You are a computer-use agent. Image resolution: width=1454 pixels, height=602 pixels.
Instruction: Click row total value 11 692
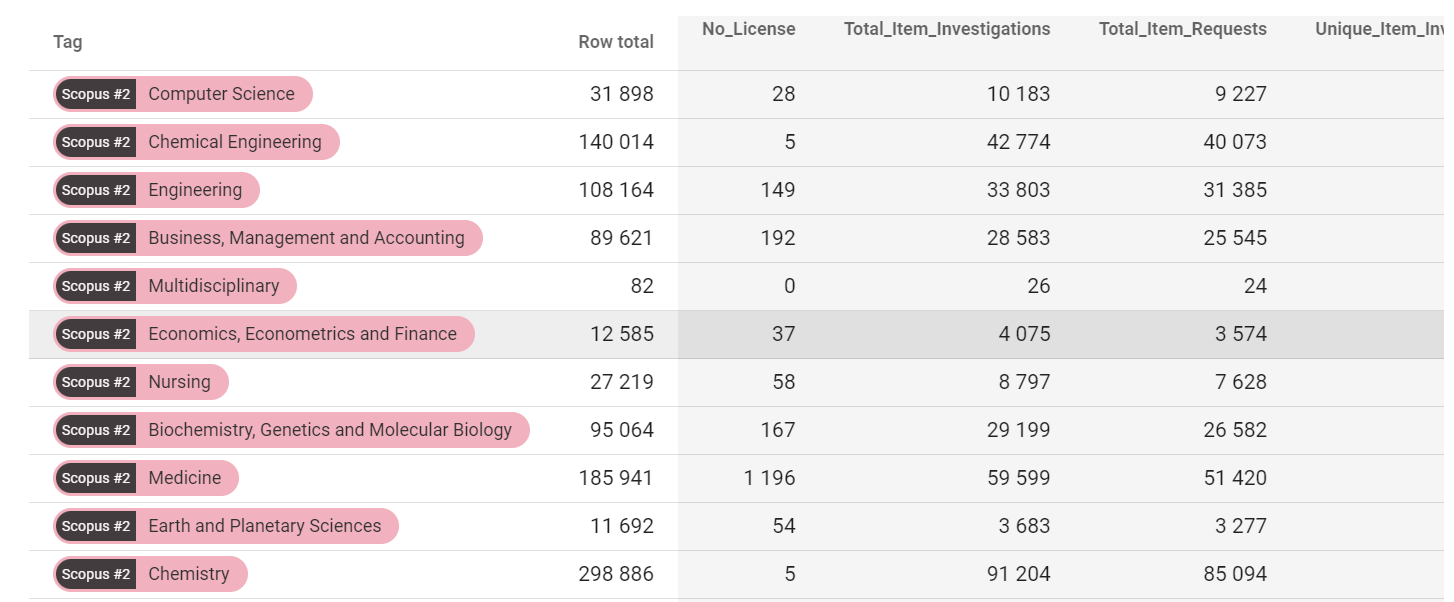[622, 526]
